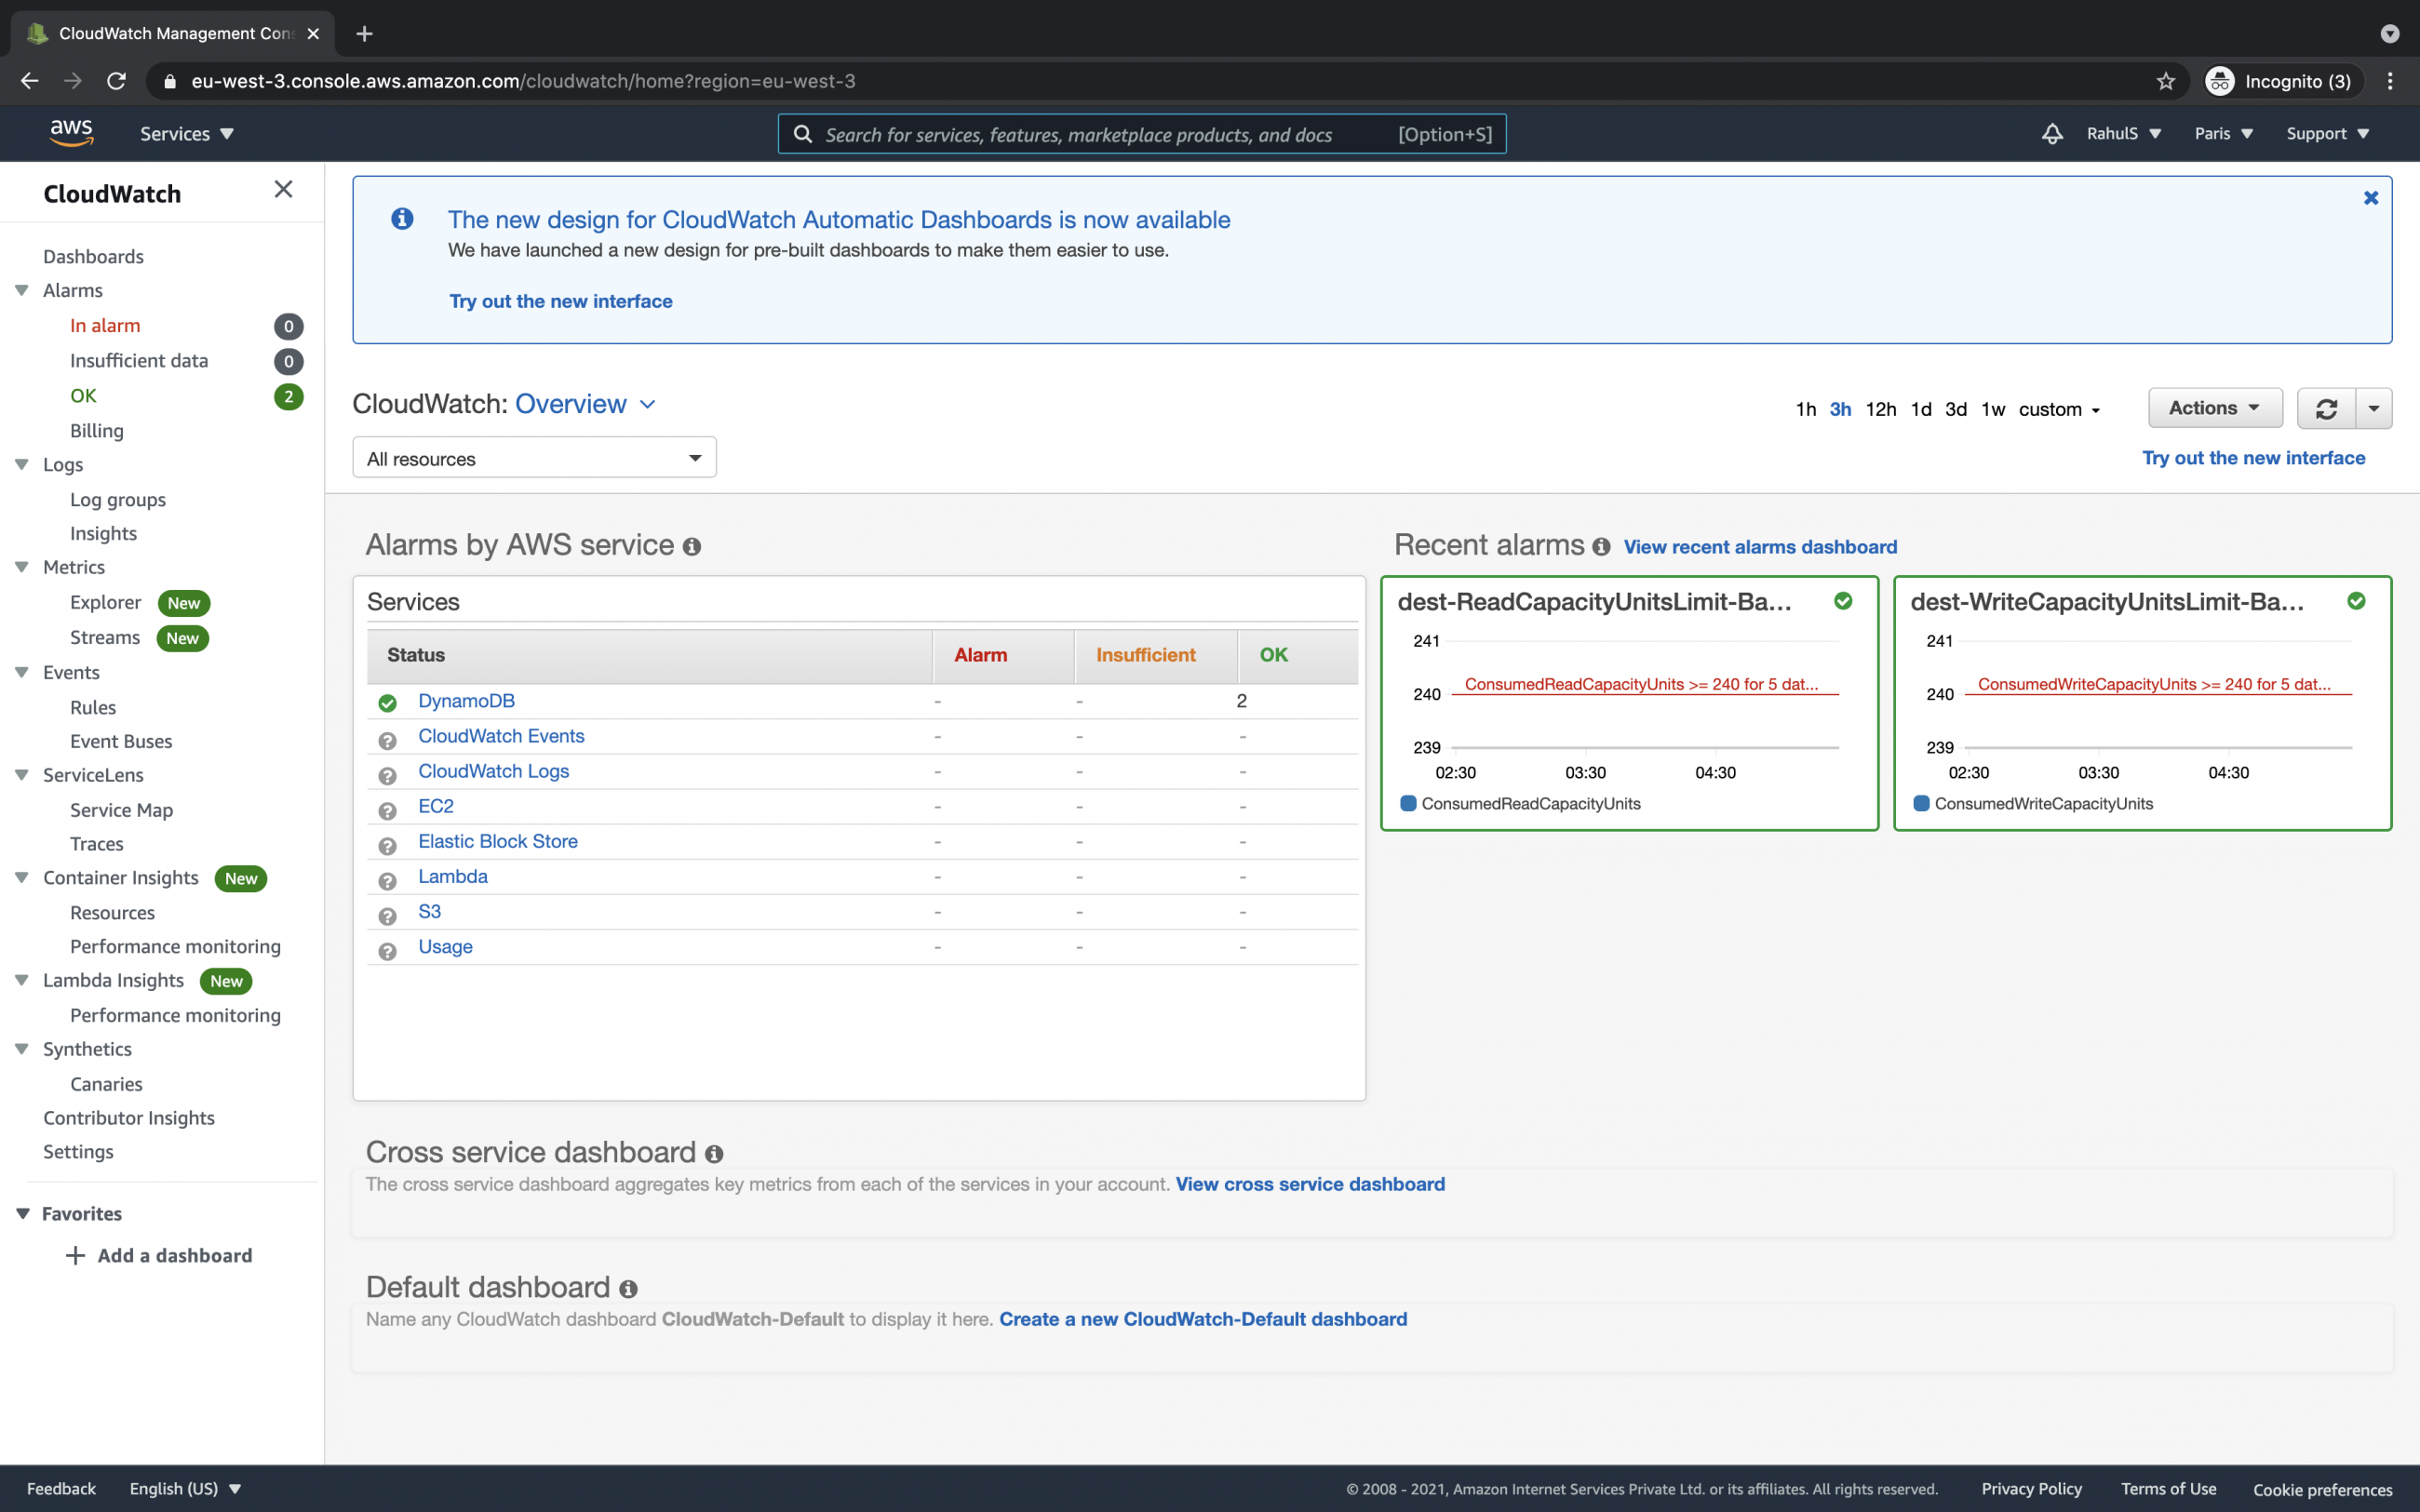Open the Support menu

2327,133
